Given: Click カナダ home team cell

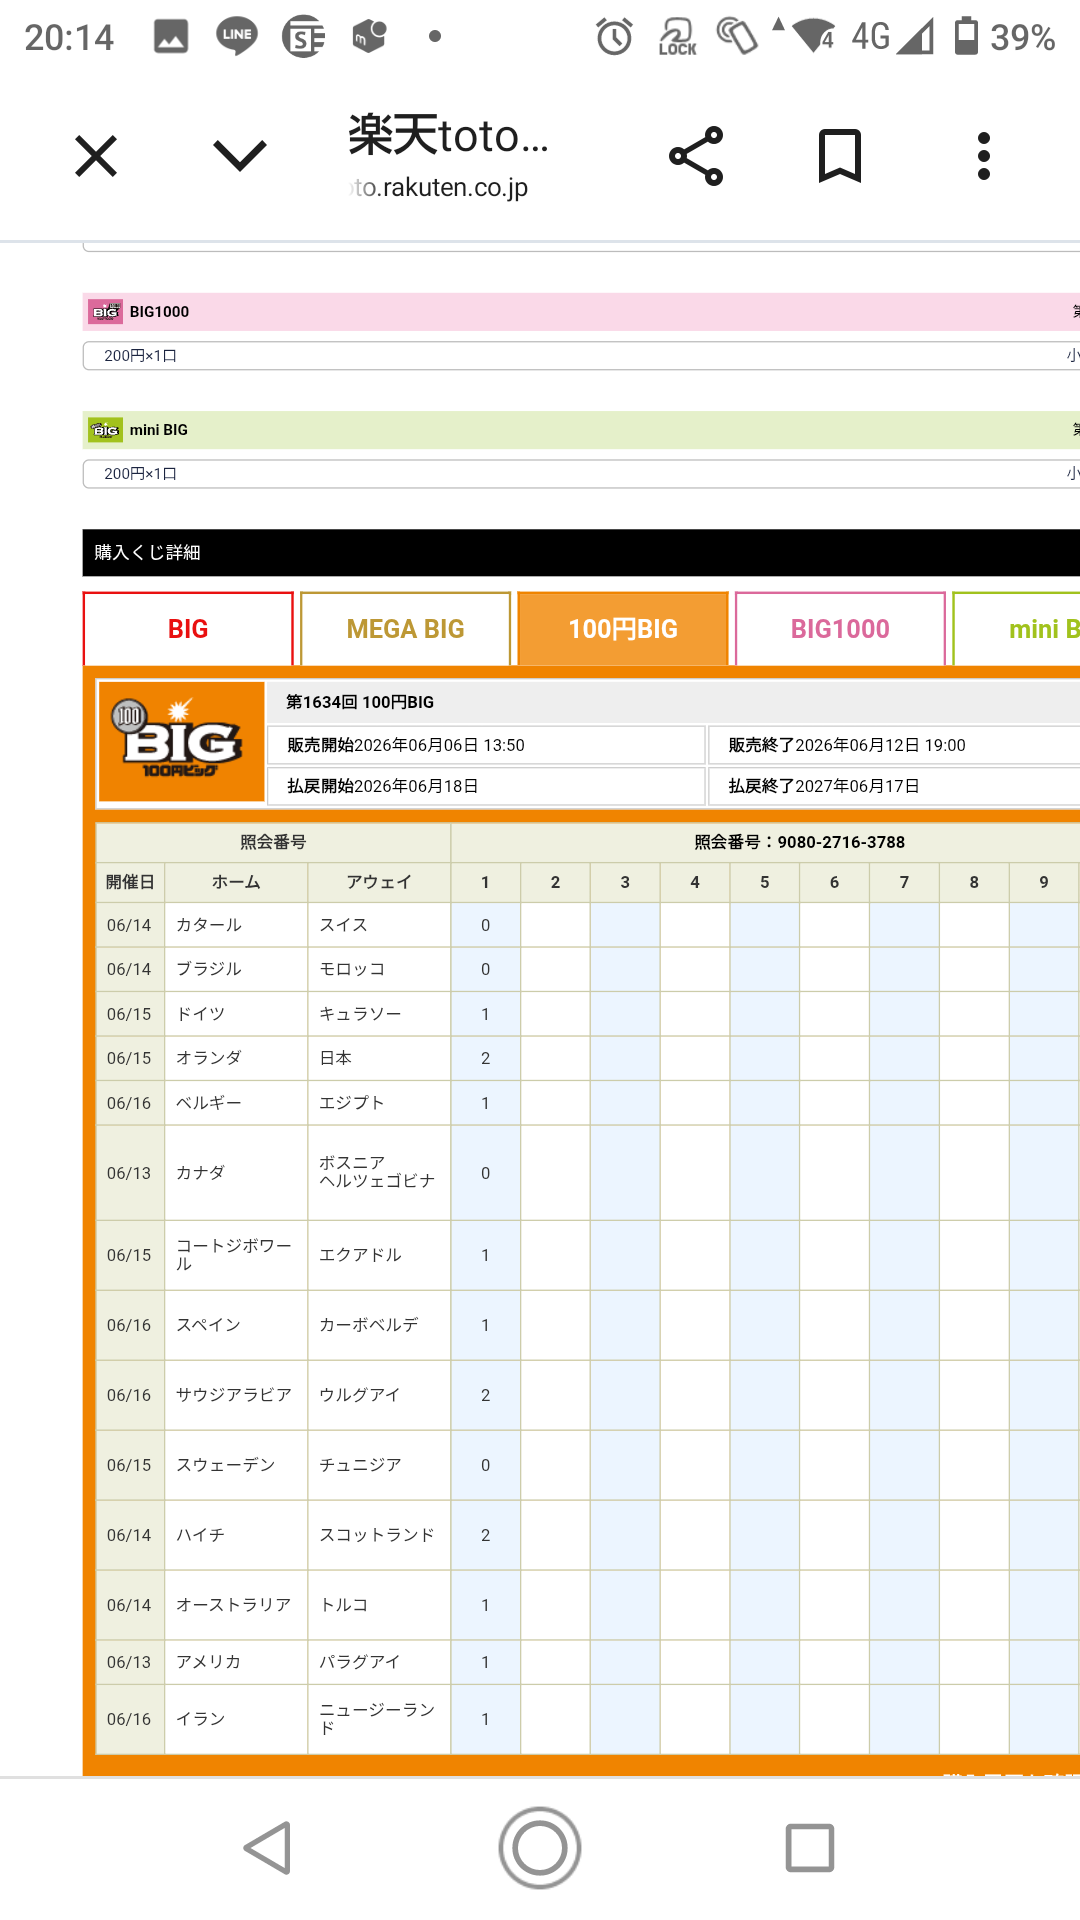Looking at the screenshot, I should [236, 1173].
